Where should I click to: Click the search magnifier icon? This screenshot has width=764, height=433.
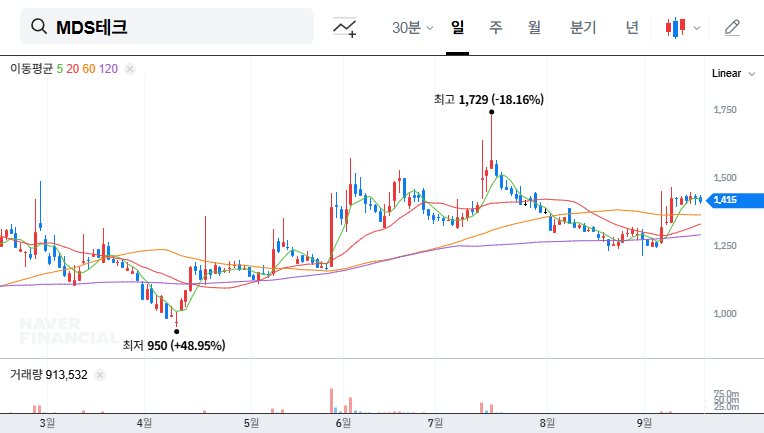[39, 27]
